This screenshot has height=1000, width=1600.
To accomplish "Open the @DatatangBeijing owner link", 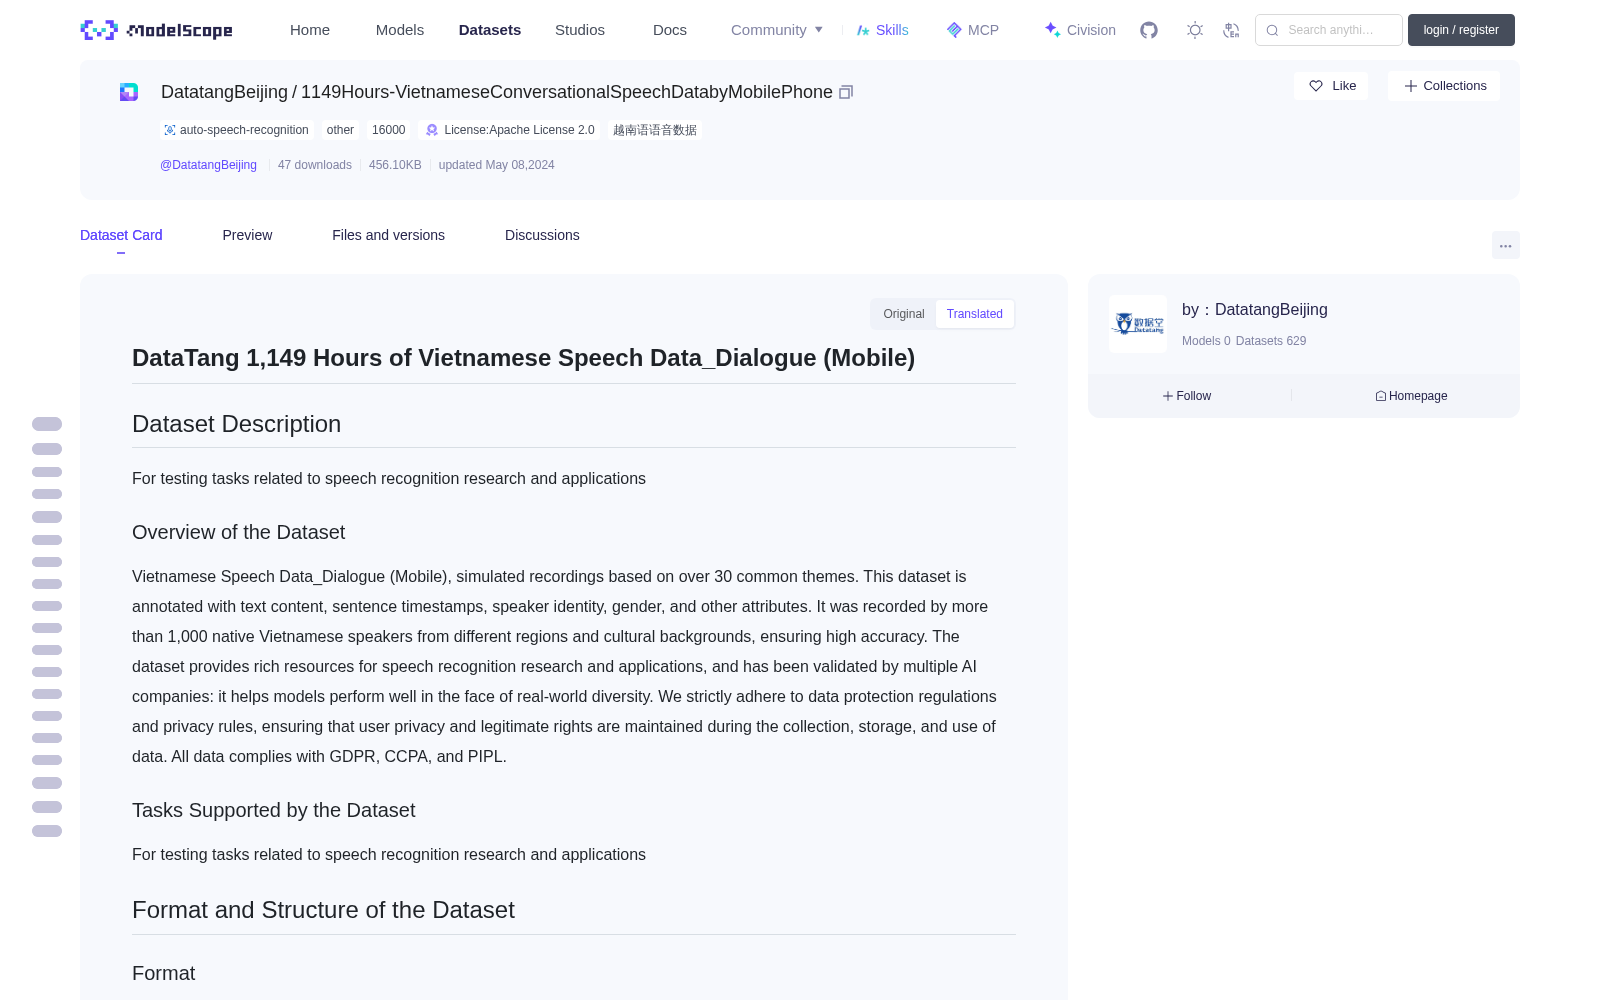I will [208, 165].
